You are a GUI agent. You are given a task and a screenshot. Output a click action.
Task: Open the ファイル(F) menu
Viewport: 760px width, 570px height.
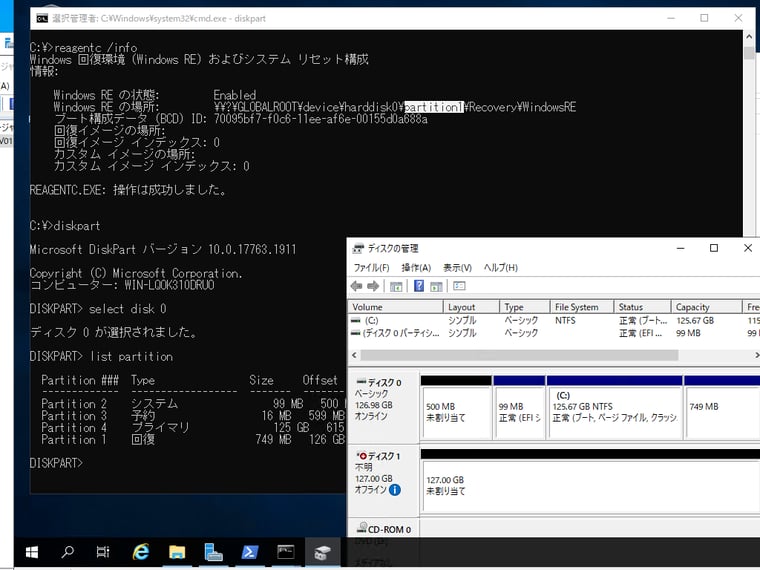371,268
